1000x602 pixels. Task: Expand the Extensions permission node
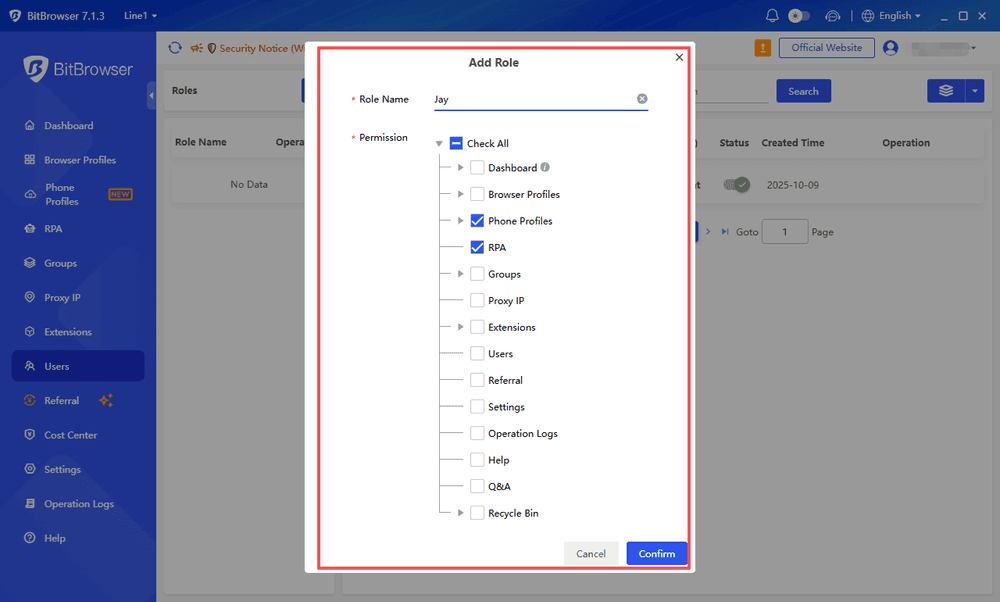(460, 327)
